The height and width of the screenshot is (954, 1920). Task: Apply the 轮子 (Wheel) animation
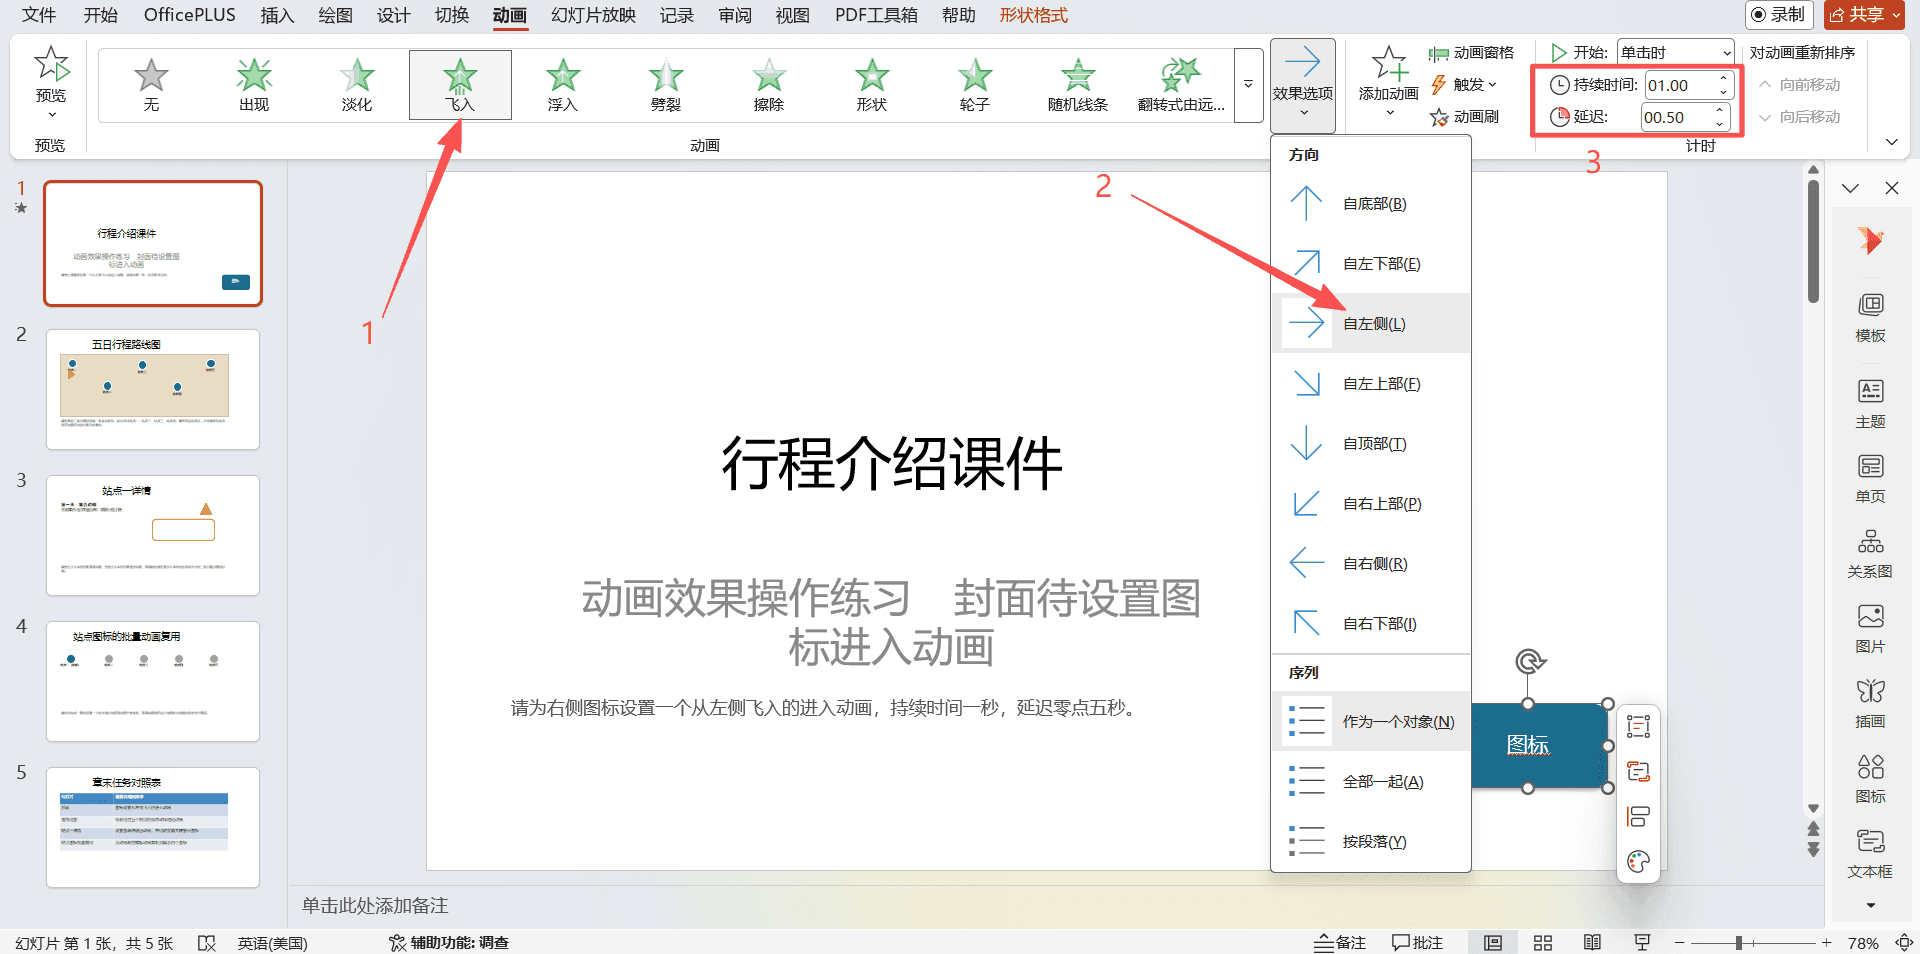975,85
